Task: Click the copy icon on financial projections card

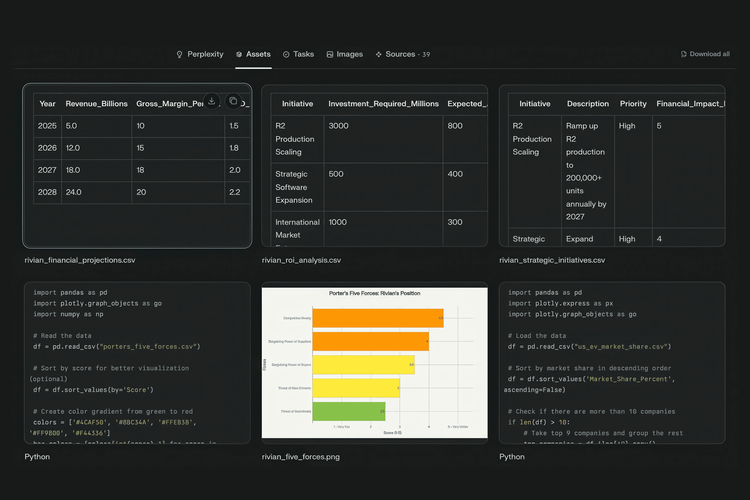Action: pos(233,101)
